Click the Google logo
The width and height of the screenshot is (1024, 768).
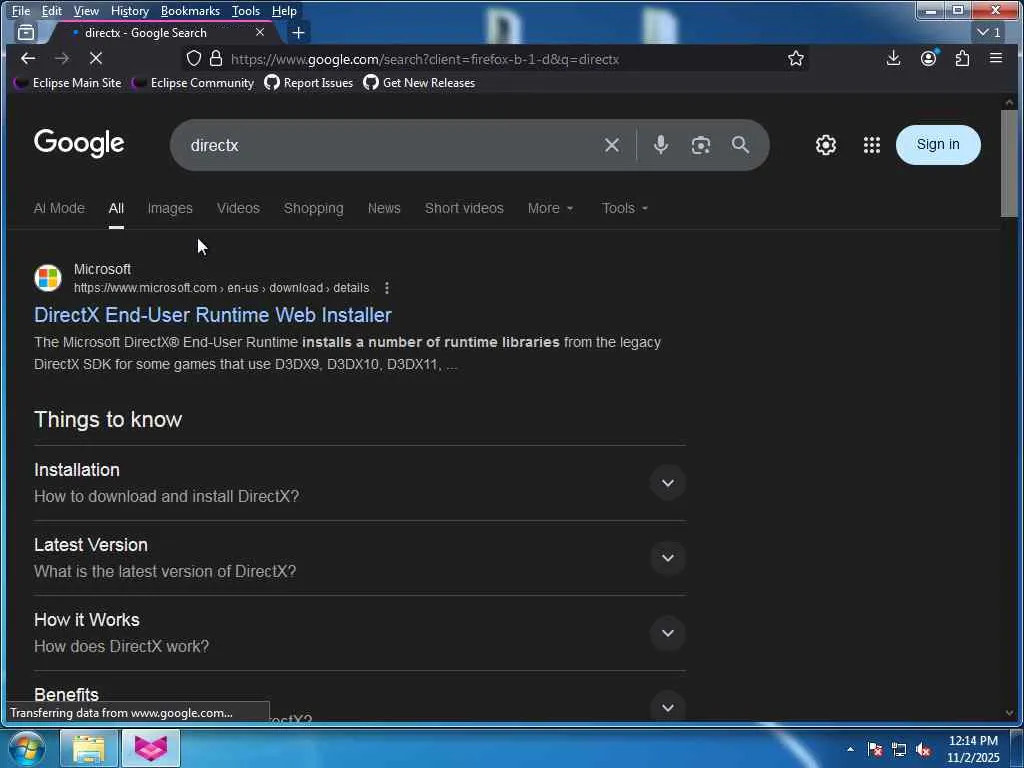[79, 143]
